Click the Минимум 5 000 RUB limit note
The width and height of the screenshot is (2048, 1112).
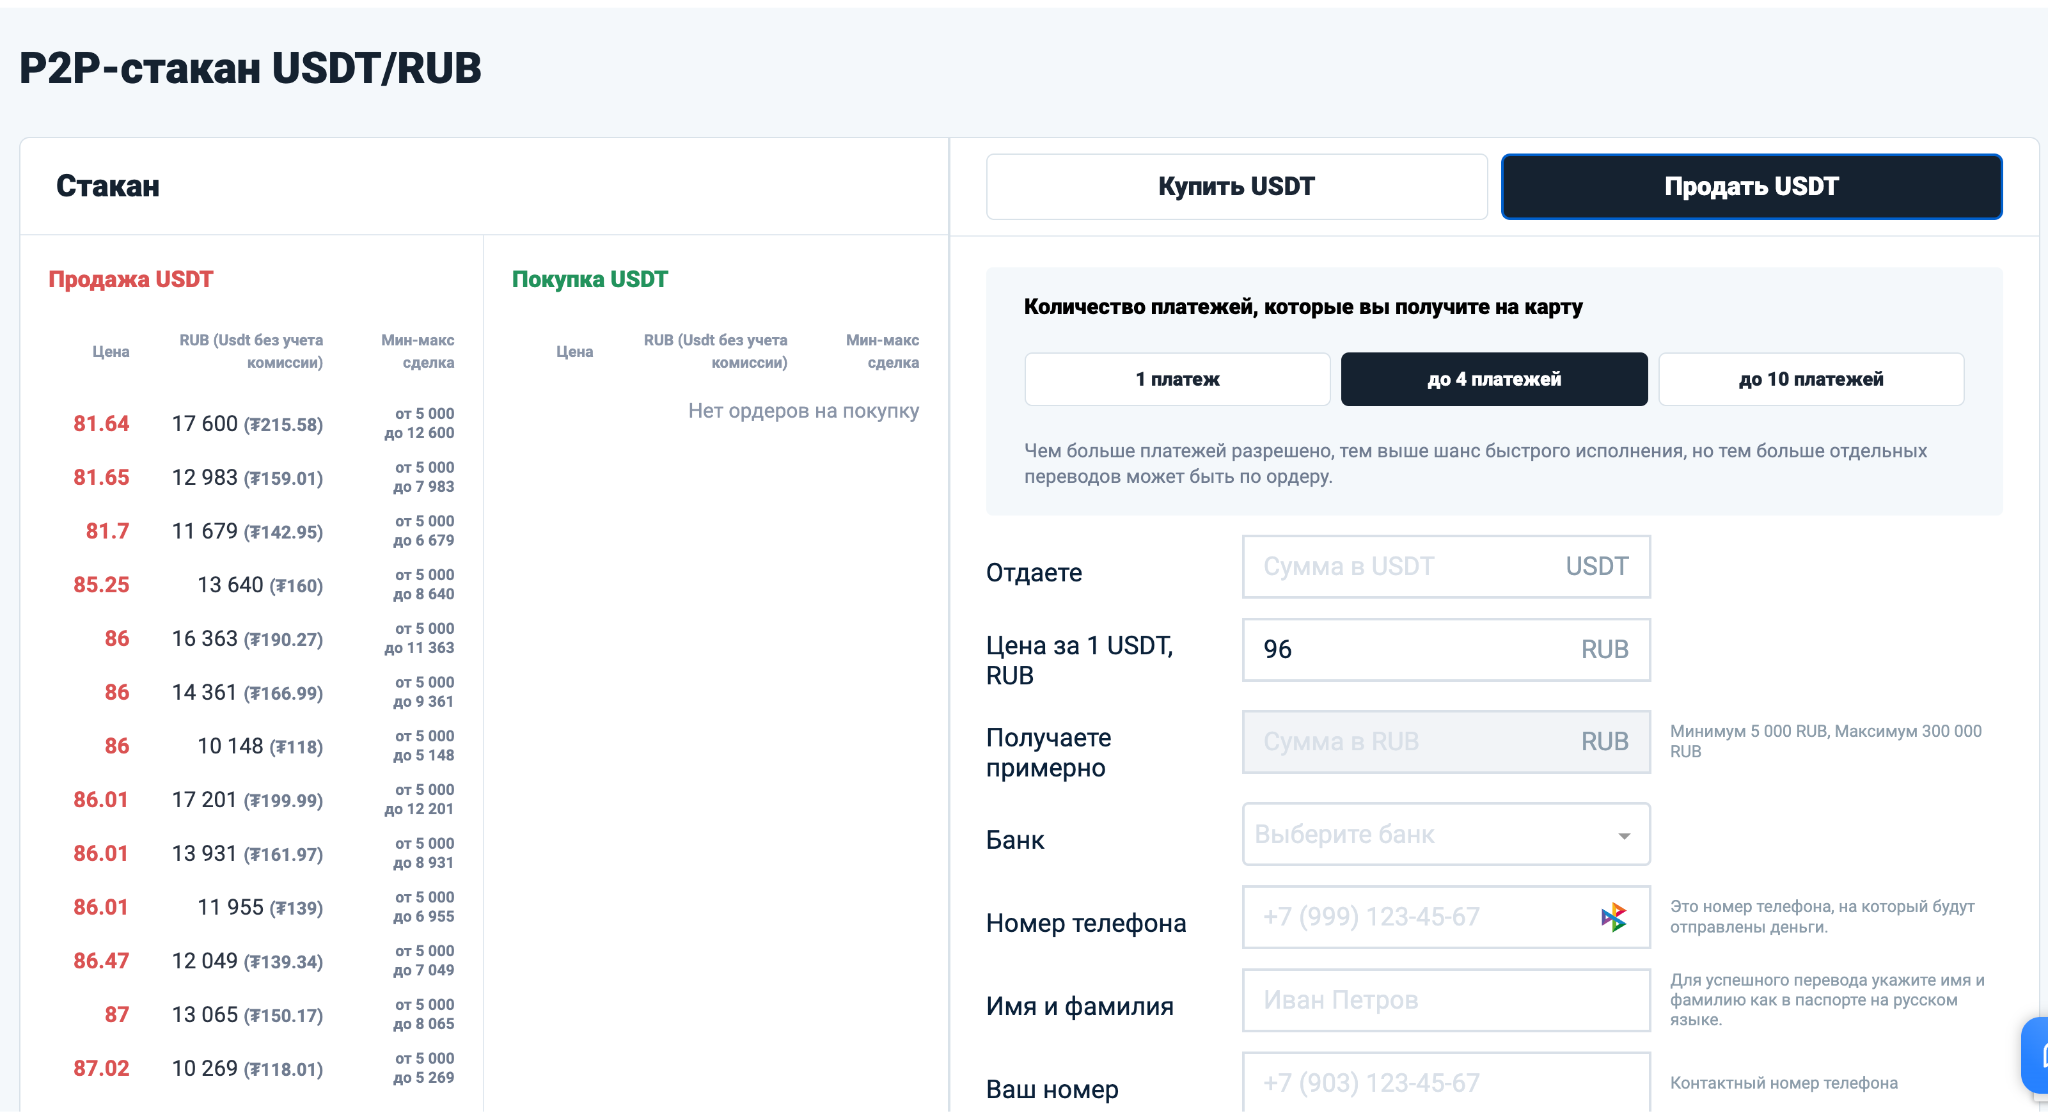(1826, 741)
